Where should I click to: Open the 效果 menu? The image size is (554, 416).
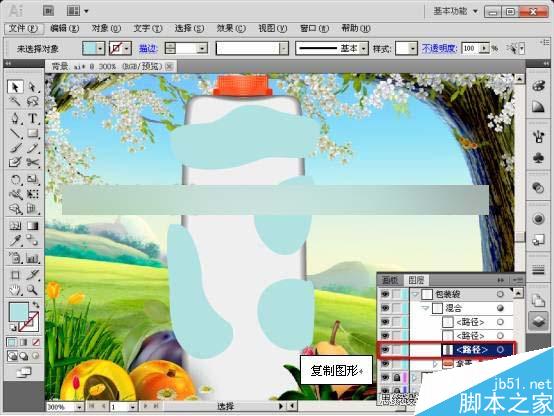pos(231,28)
